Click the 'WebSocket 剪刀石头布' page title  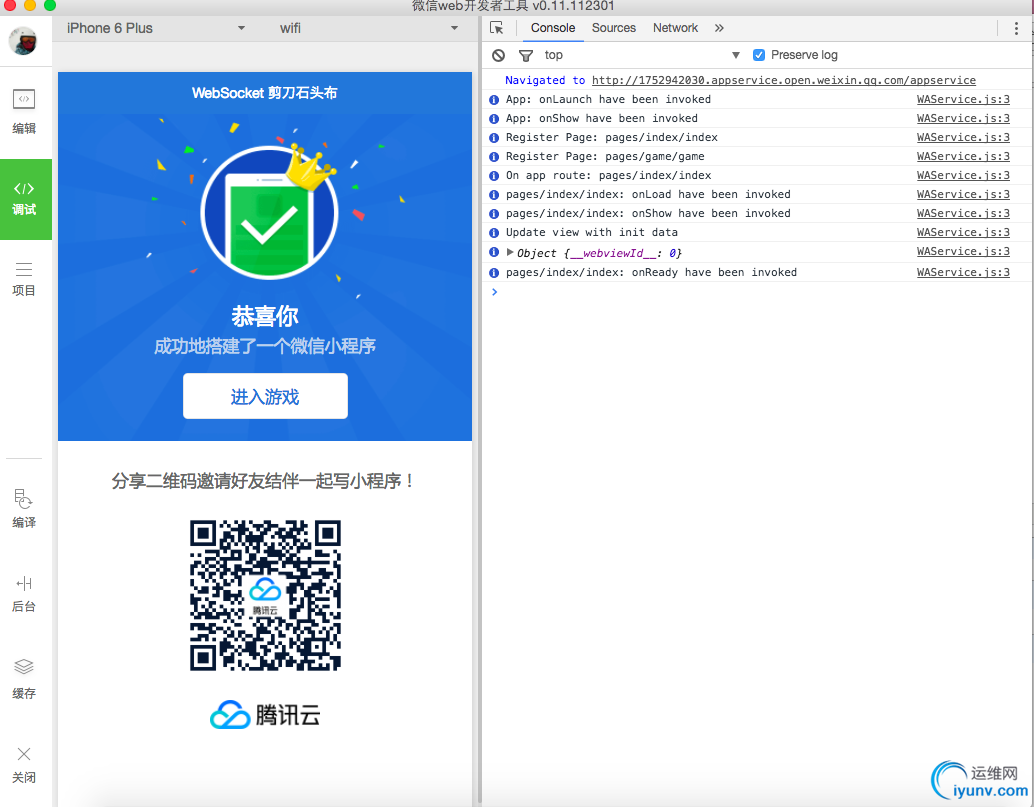265,93
